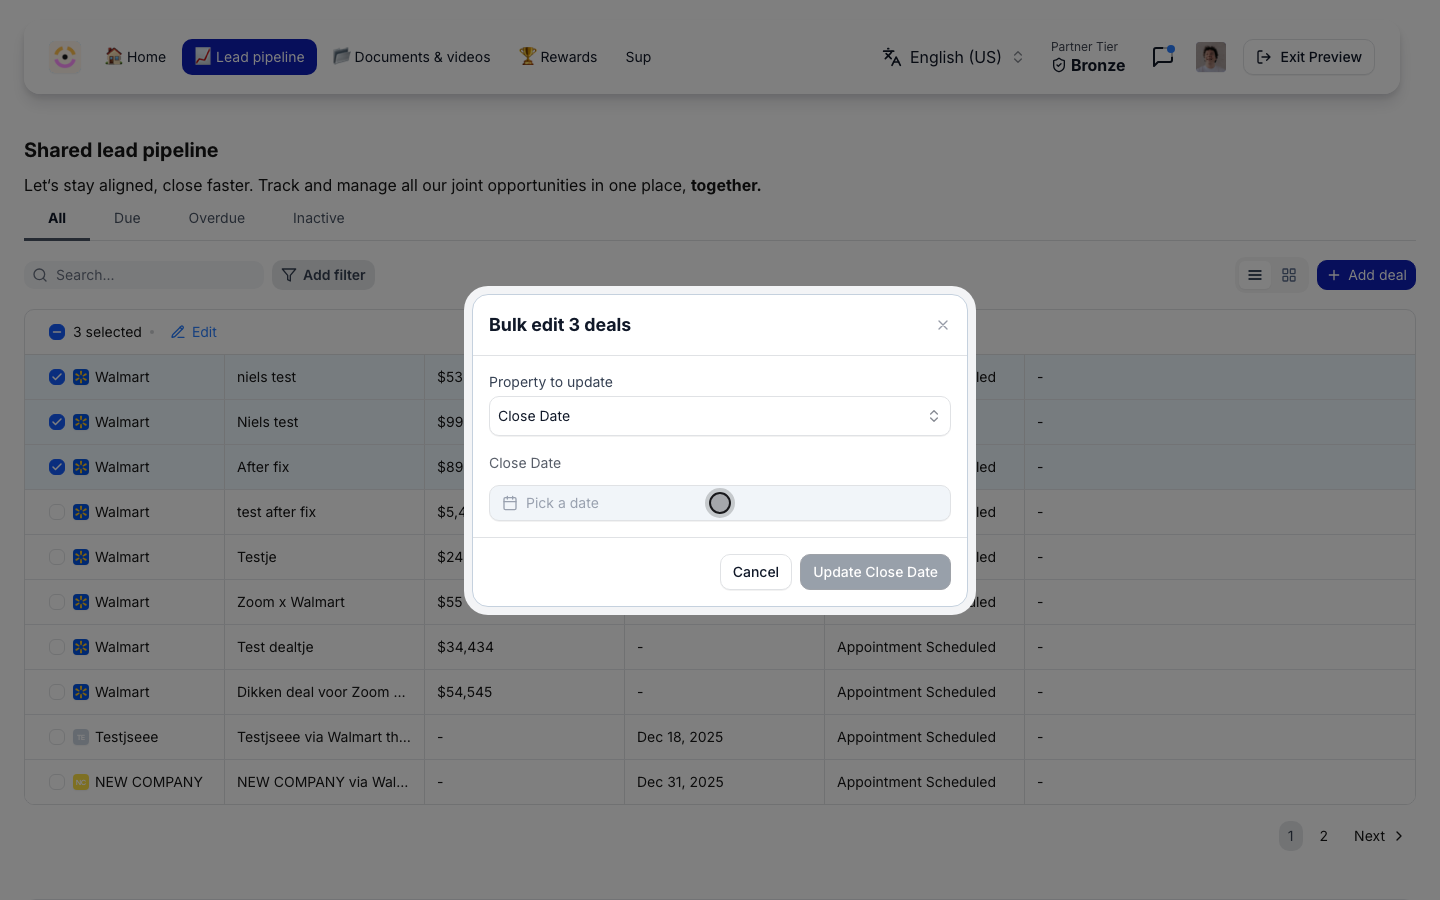Go to page 2 of results
The width and height of the screenshot is (1440, 900).
tap(1323, 836)
